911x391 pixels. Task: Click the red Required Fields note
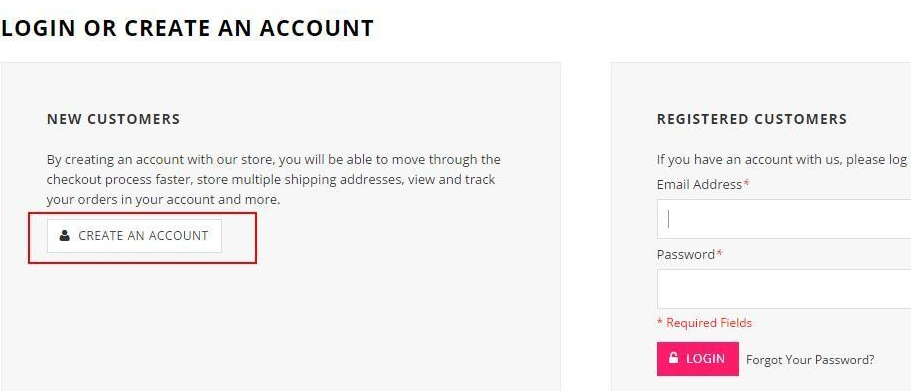[x=704, y=322]
